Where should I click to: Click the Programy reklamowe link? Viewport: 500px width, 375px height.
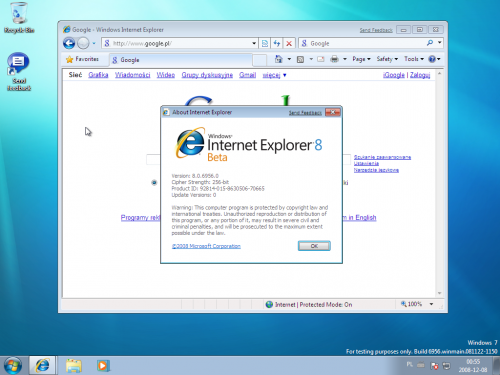(140, 218)
